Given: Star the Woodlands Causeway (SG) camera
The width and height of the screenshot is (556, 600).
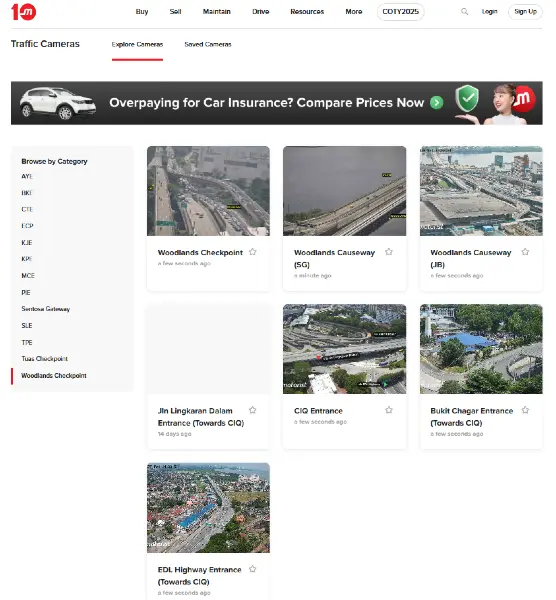Looking at the screenshot, I should coord(389,252).
